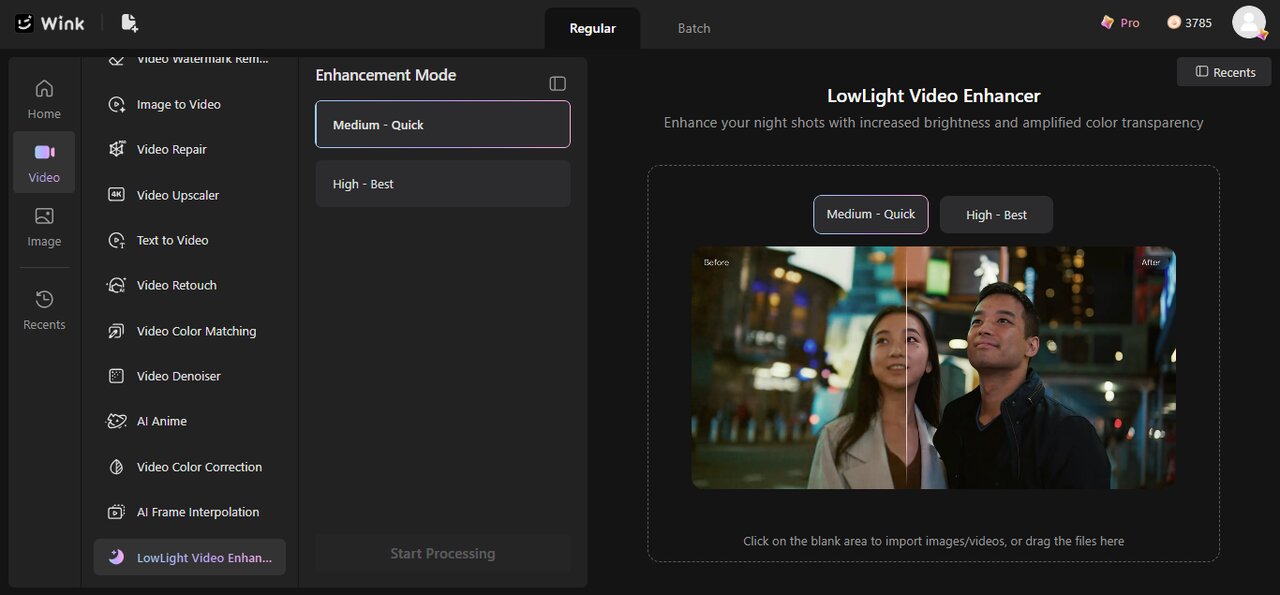Select Medium - Quick in Enhancement Mode panel
Viewport: 1280px width, 595px height.
443,124
